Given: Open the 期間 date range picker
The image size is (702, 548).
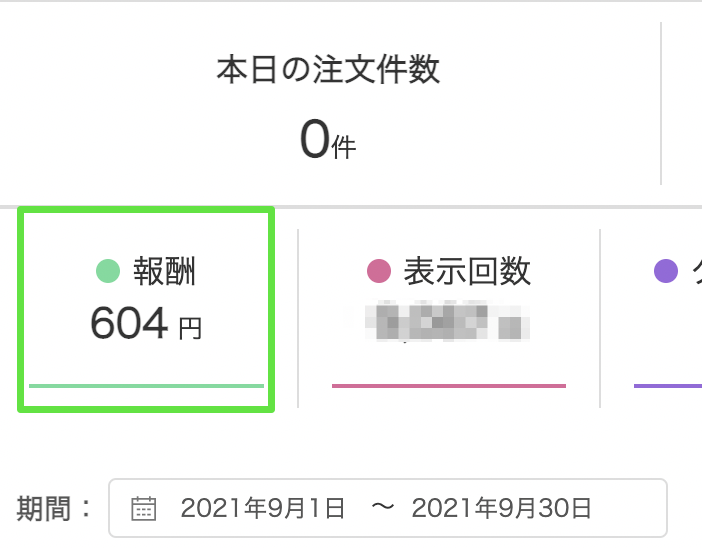Looking at the screenshot, I should pyautogui.click(x=388, y=508).
